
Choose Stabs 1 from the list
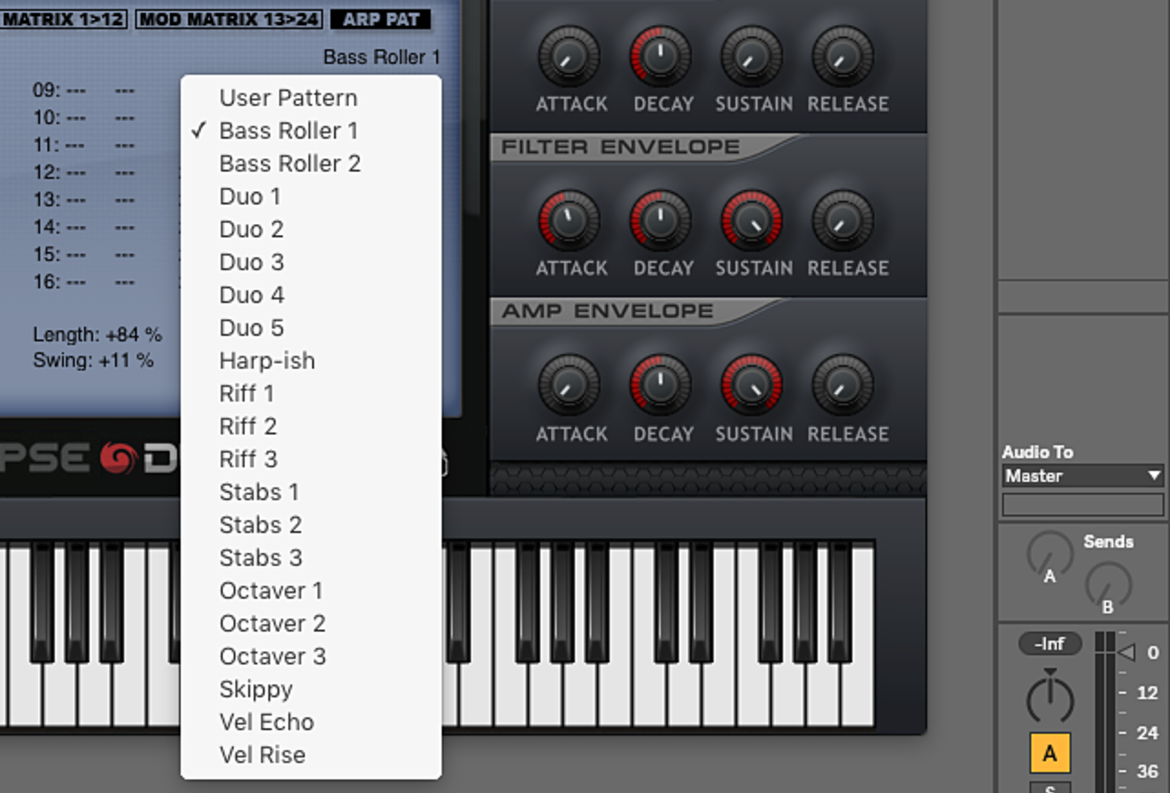click(x=311, y=492)
